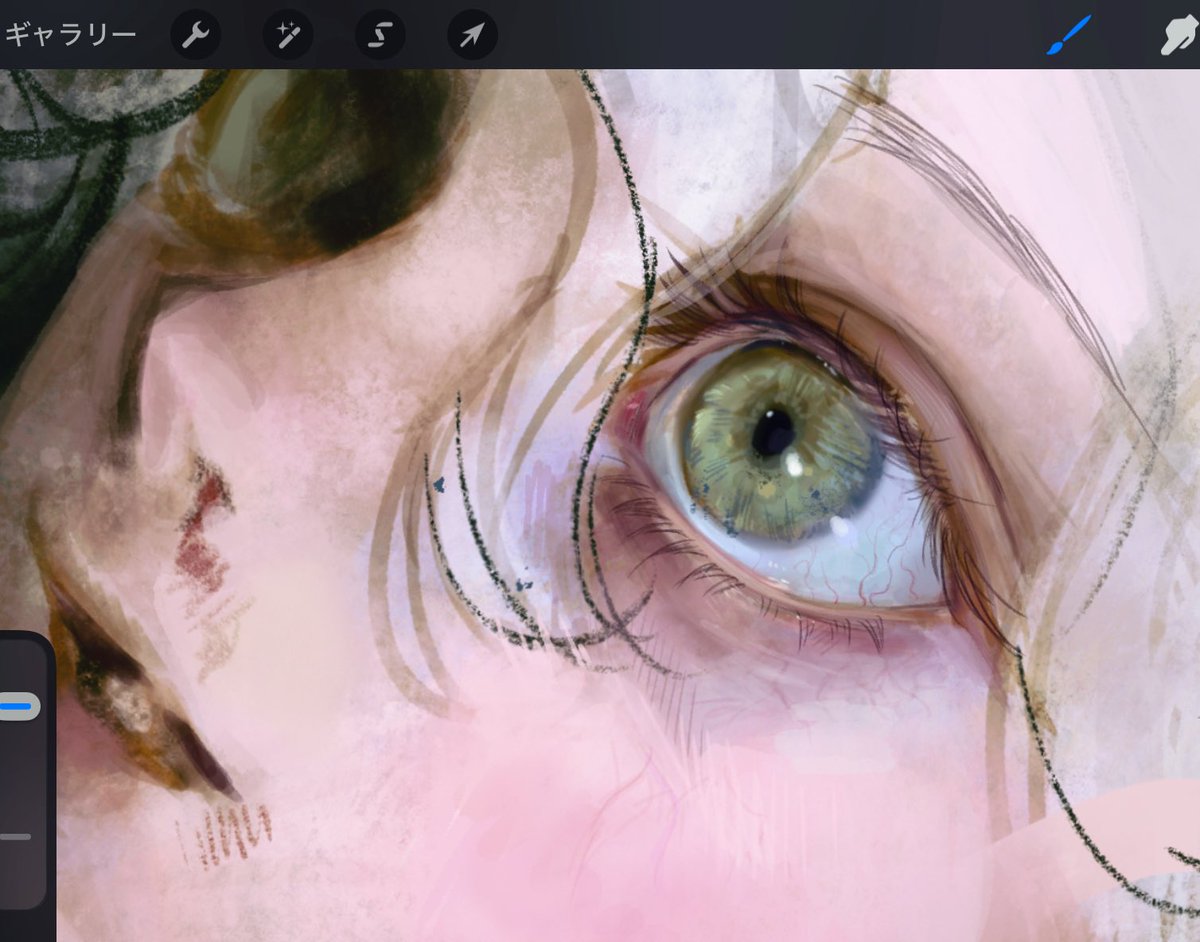Viewport: 1200px width, 942px height.
Task: Adjust the brush size slider handle
Action: point(18,706)
